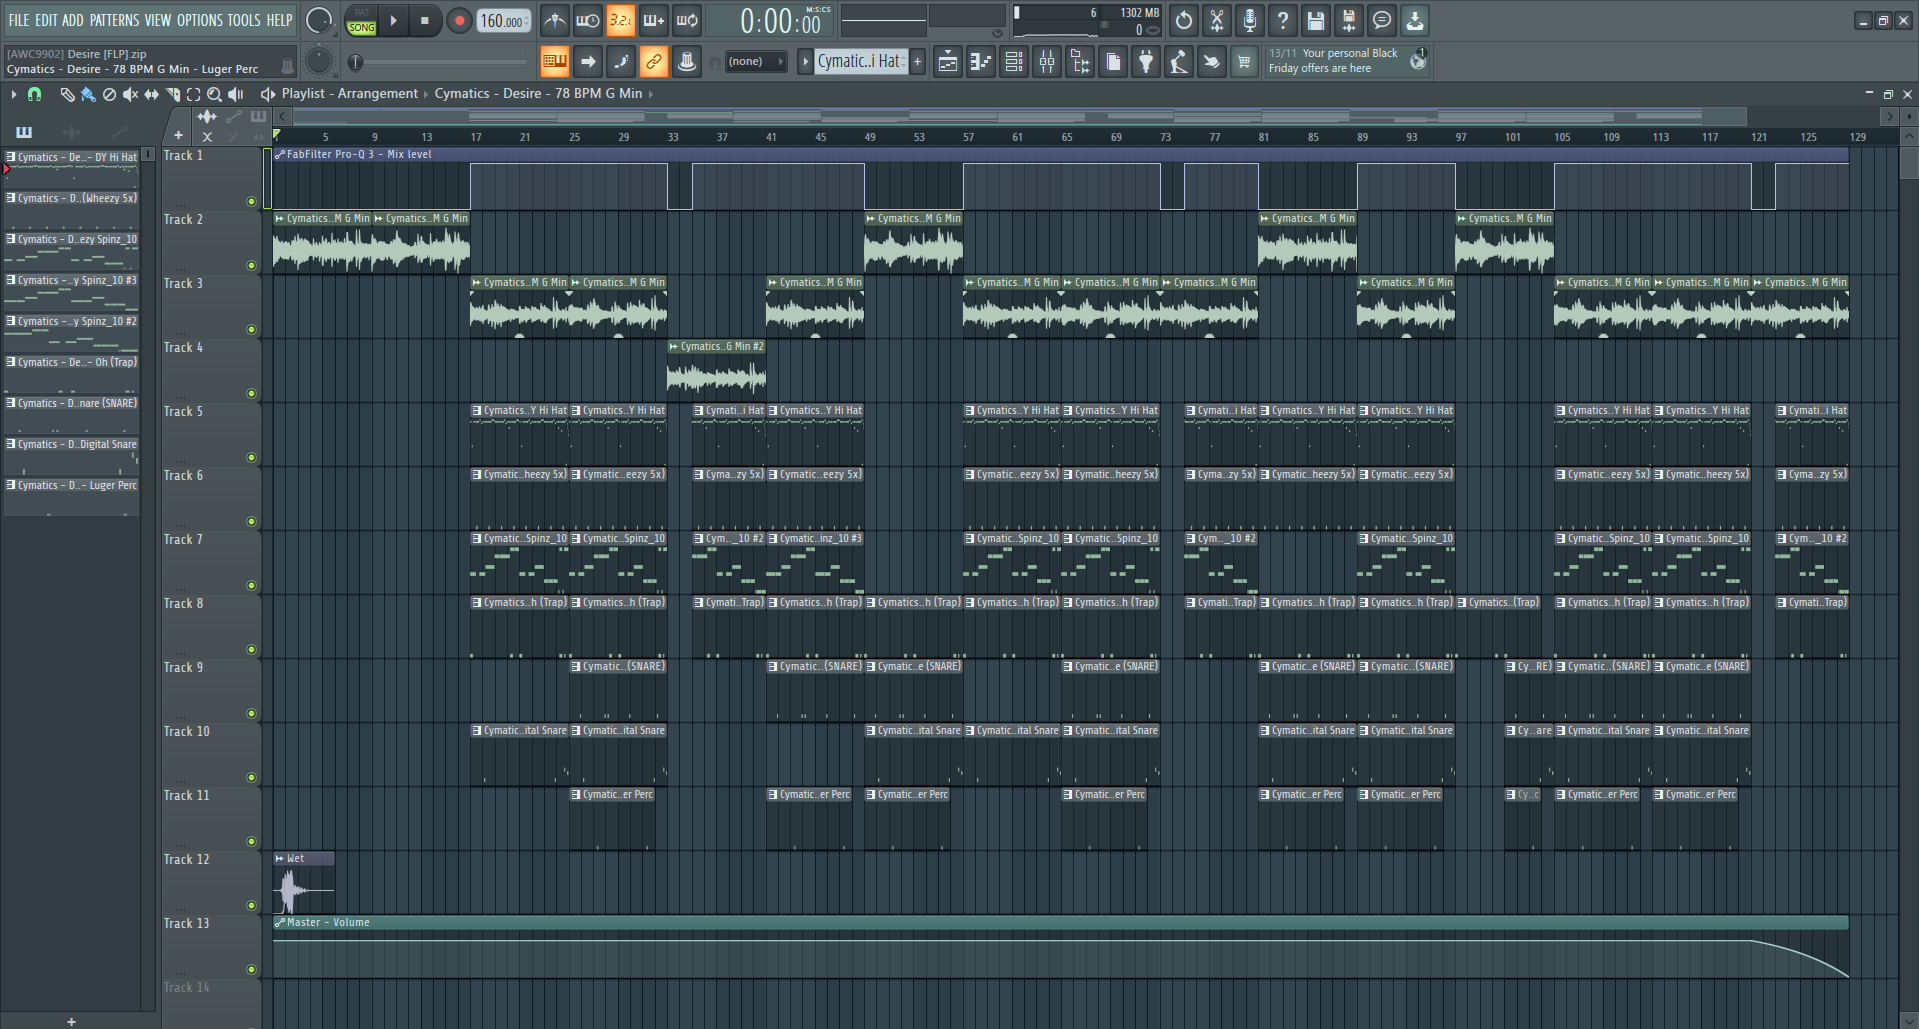
Task: Toggle the Playlist snap magnet icon
Action: [34, 94]
